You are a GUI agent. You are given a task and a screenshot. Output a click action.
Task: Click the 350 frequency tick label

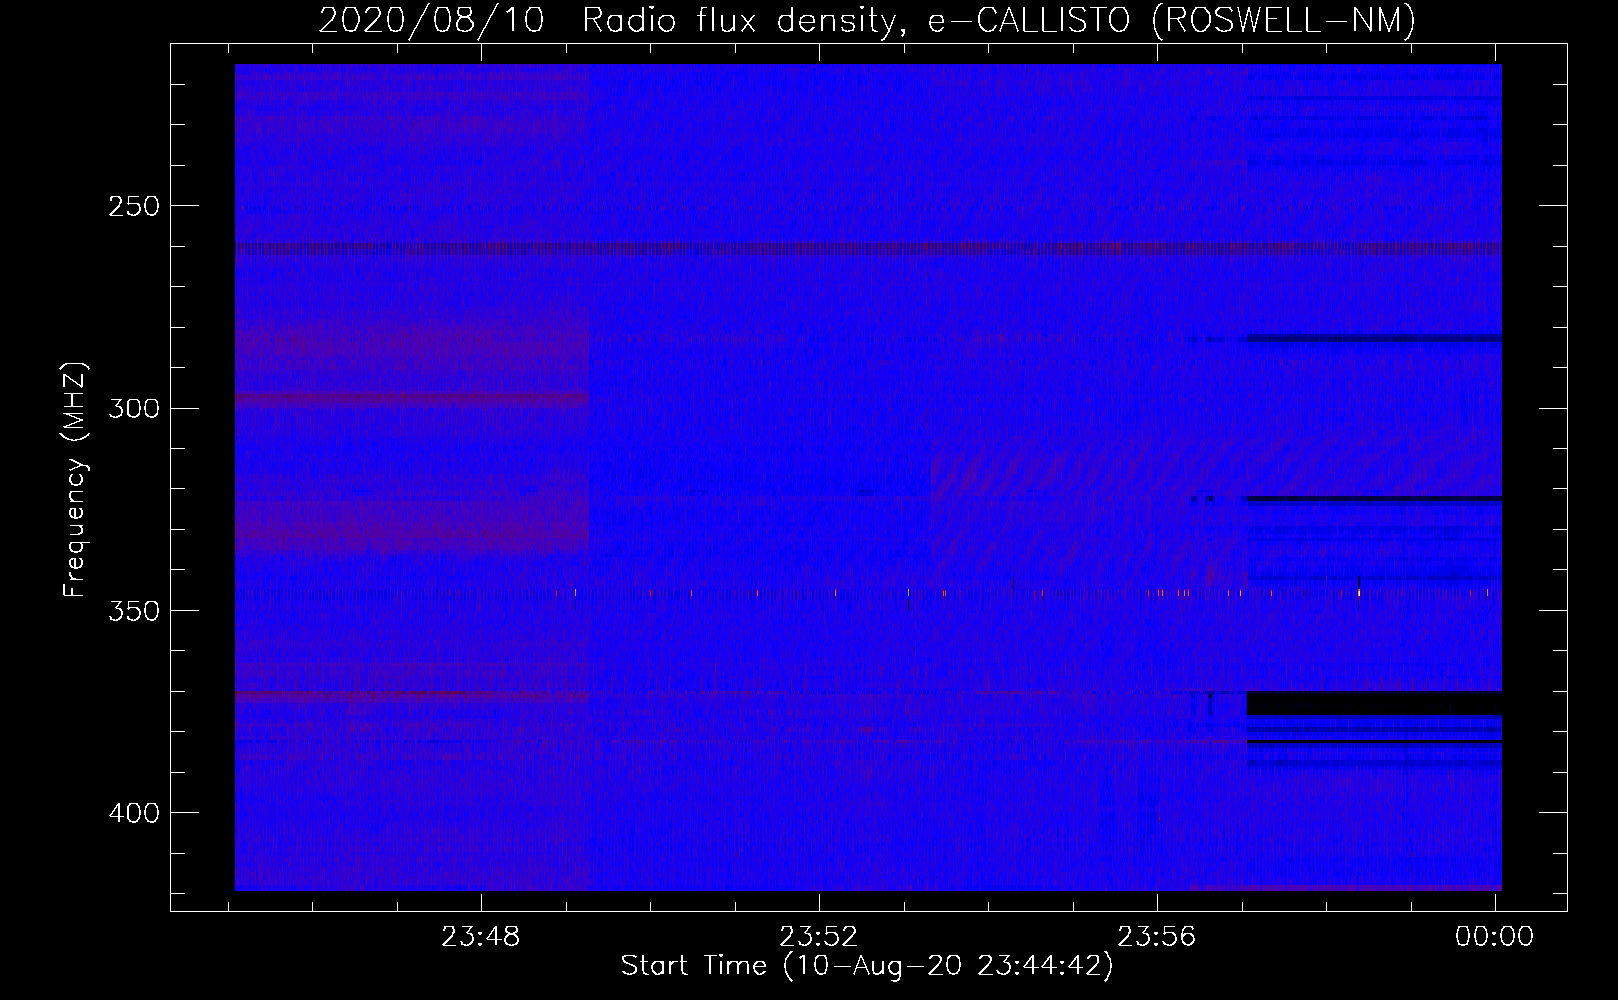[134, 611]
